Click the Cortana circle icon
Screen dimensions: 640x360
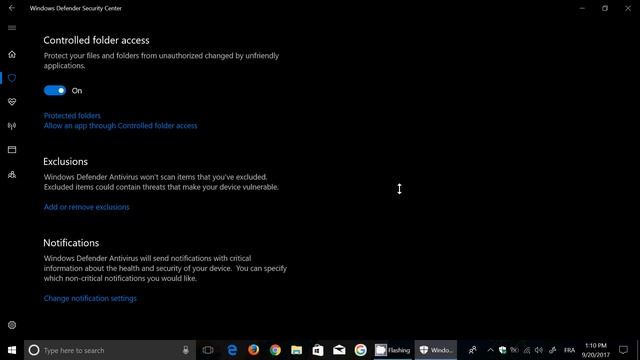coord(34,350)
